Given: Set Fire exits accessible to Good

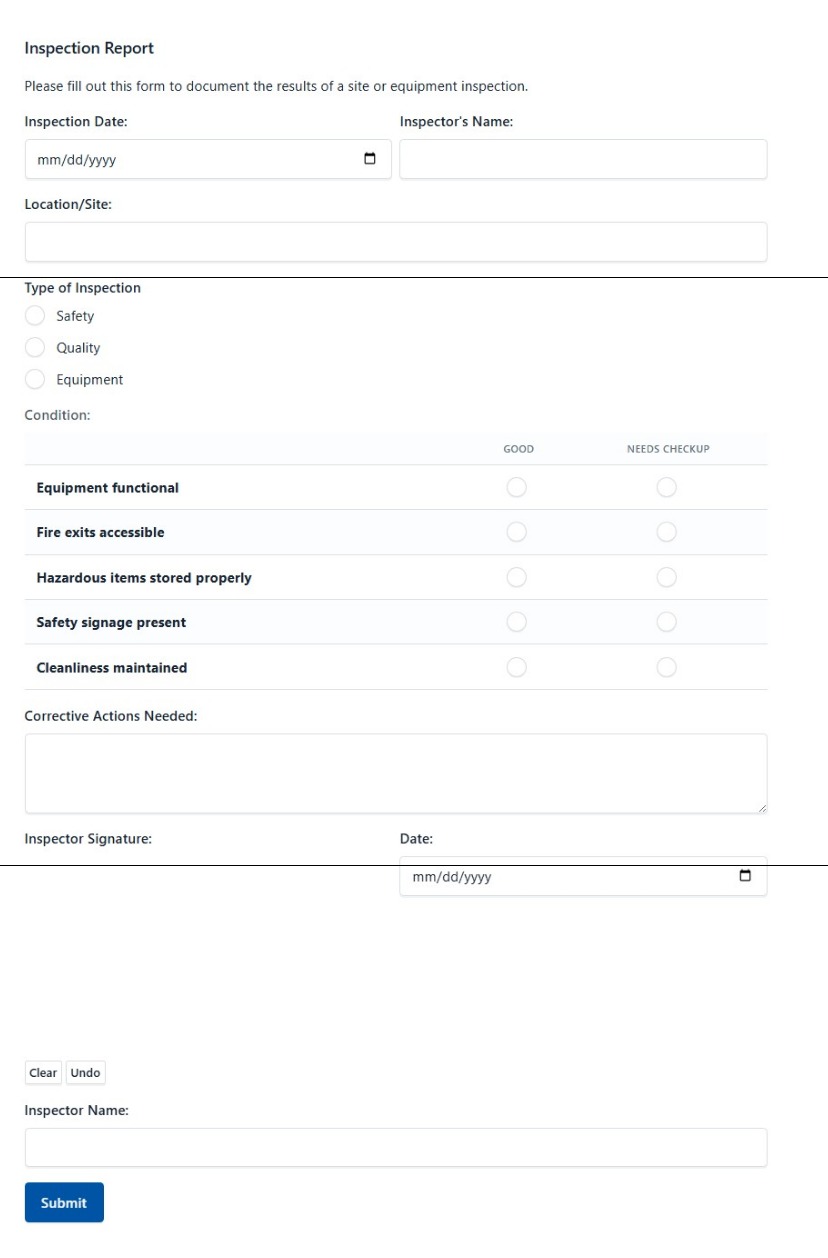Looking at the screenshot, I should (516, 532).
